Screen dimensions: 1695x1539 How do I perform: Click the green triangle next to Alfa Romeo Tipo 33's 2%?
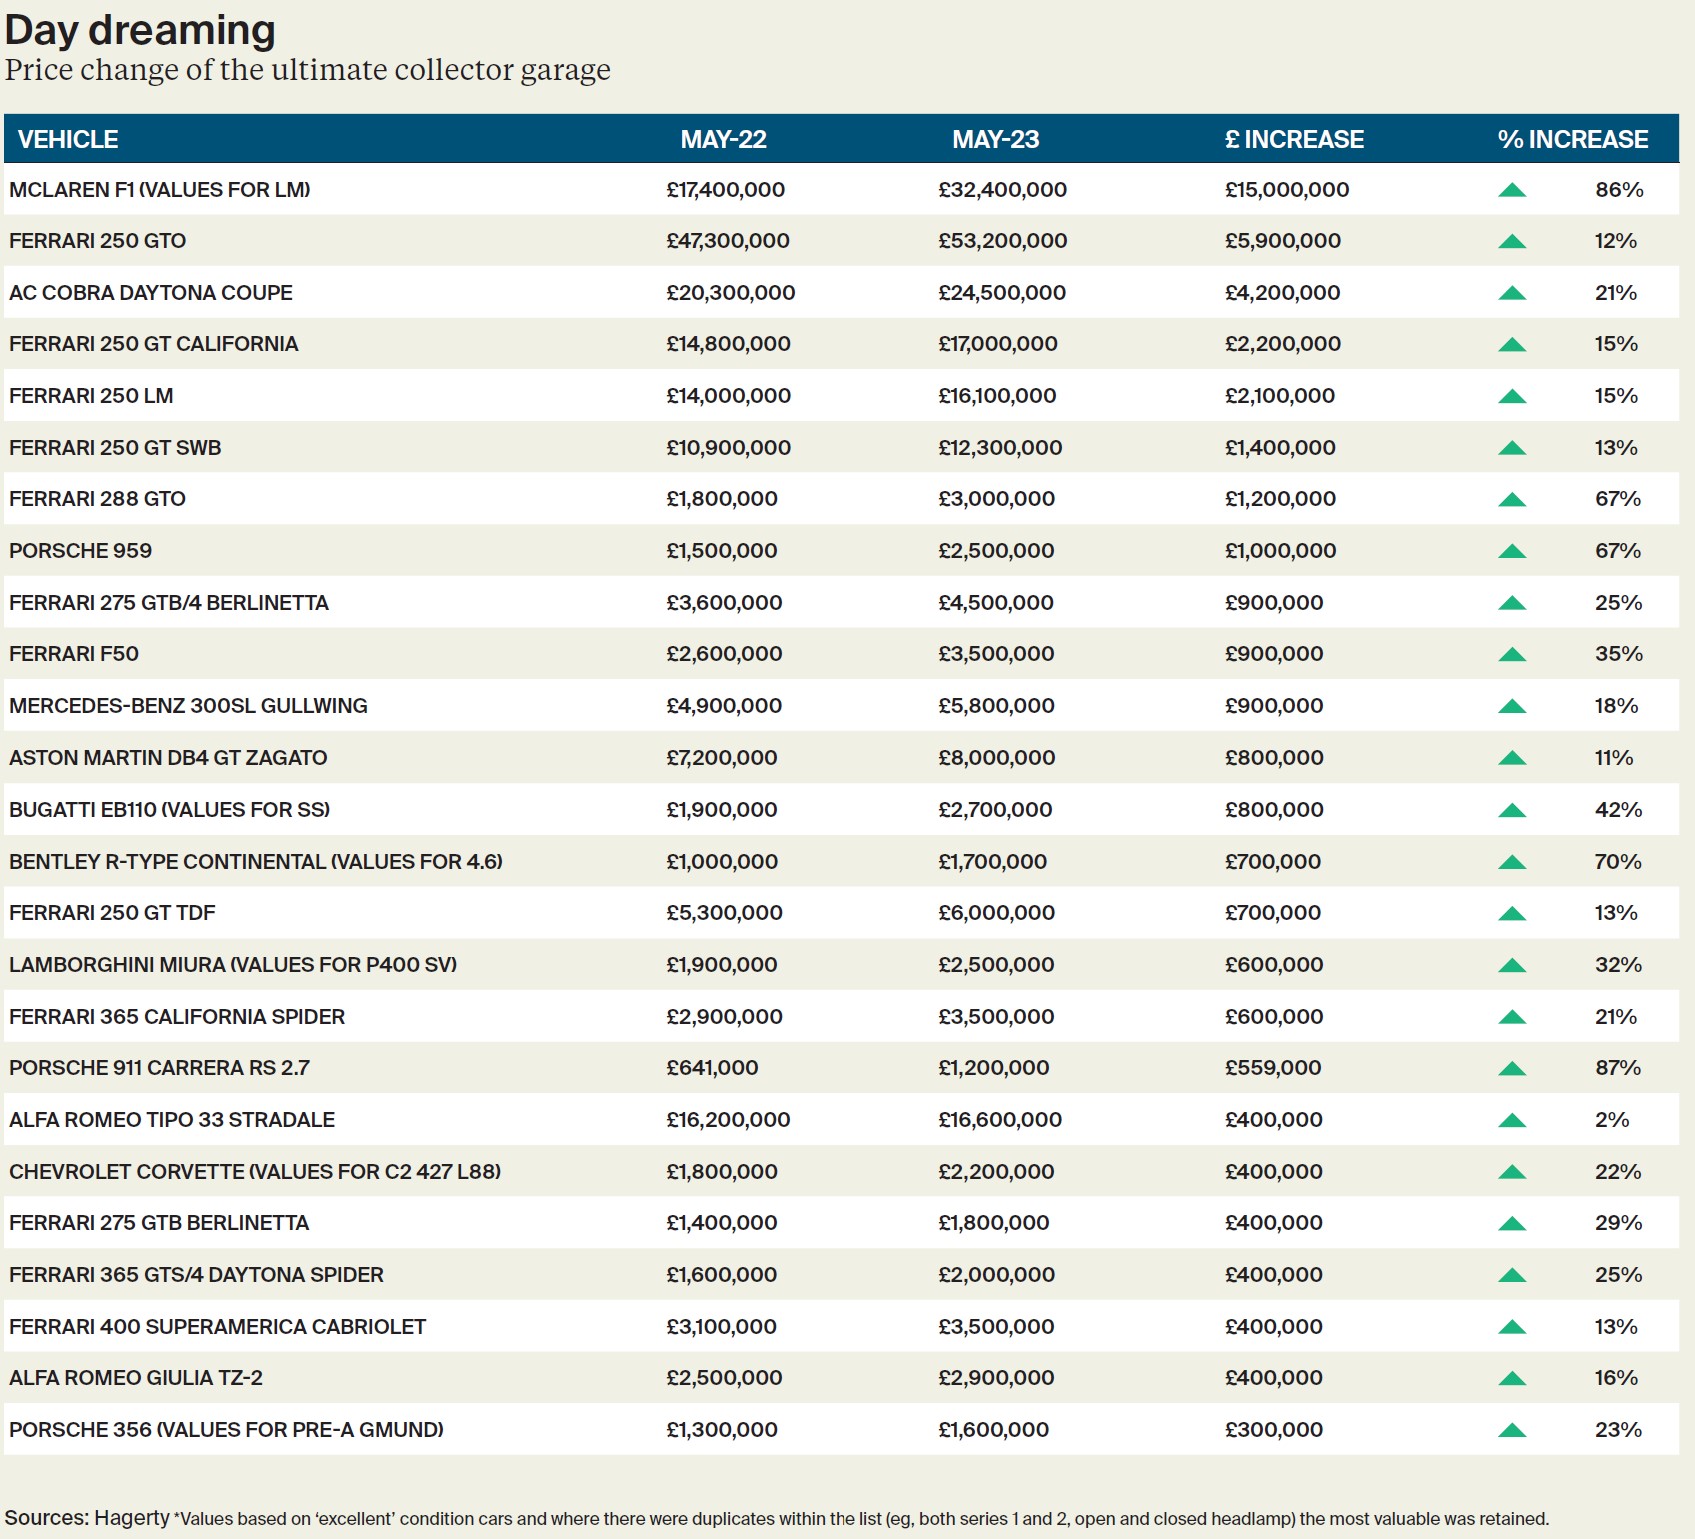(x=1512, y=1121)
